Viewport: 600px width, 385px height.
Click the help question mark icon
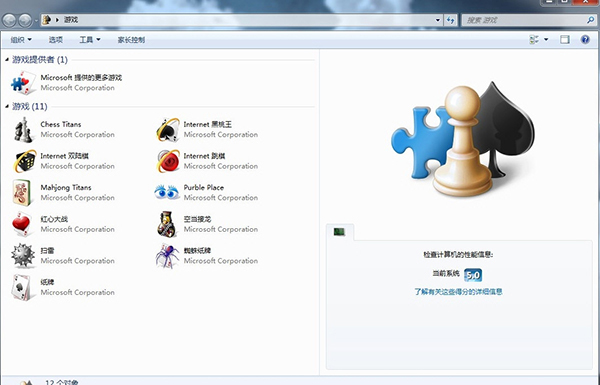(x=585, y=39)
